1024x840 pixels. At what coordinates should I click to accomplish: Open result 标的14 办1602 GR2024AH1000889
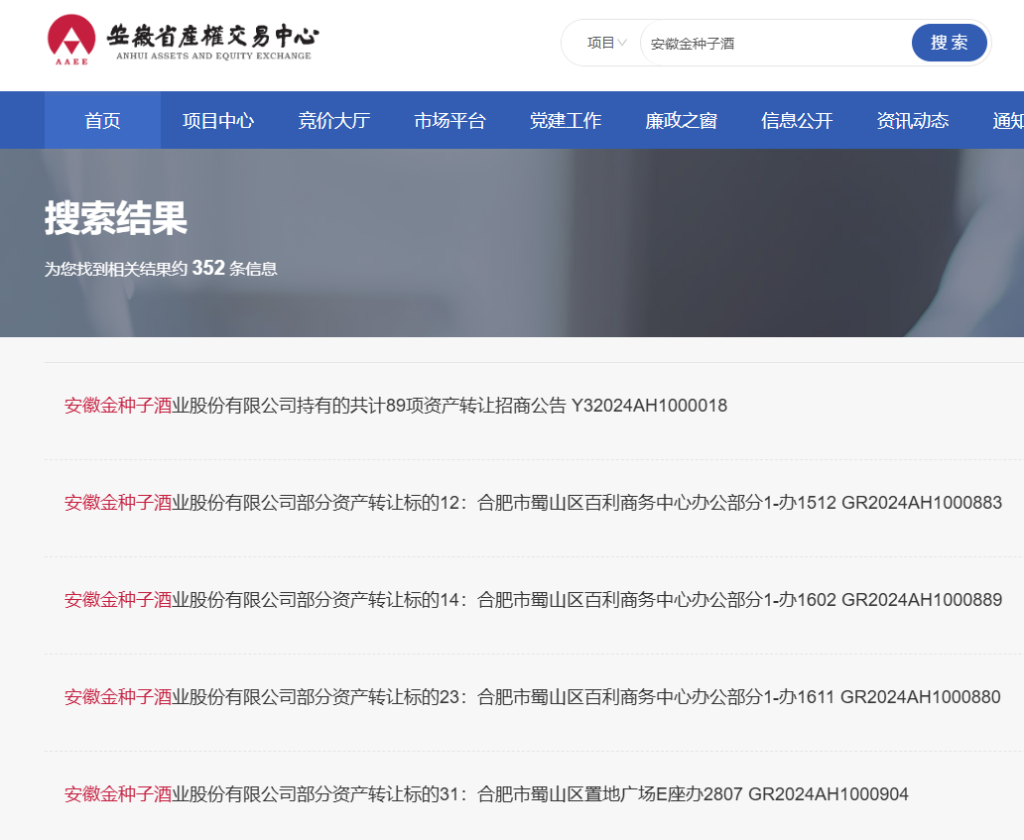(533, 600)
